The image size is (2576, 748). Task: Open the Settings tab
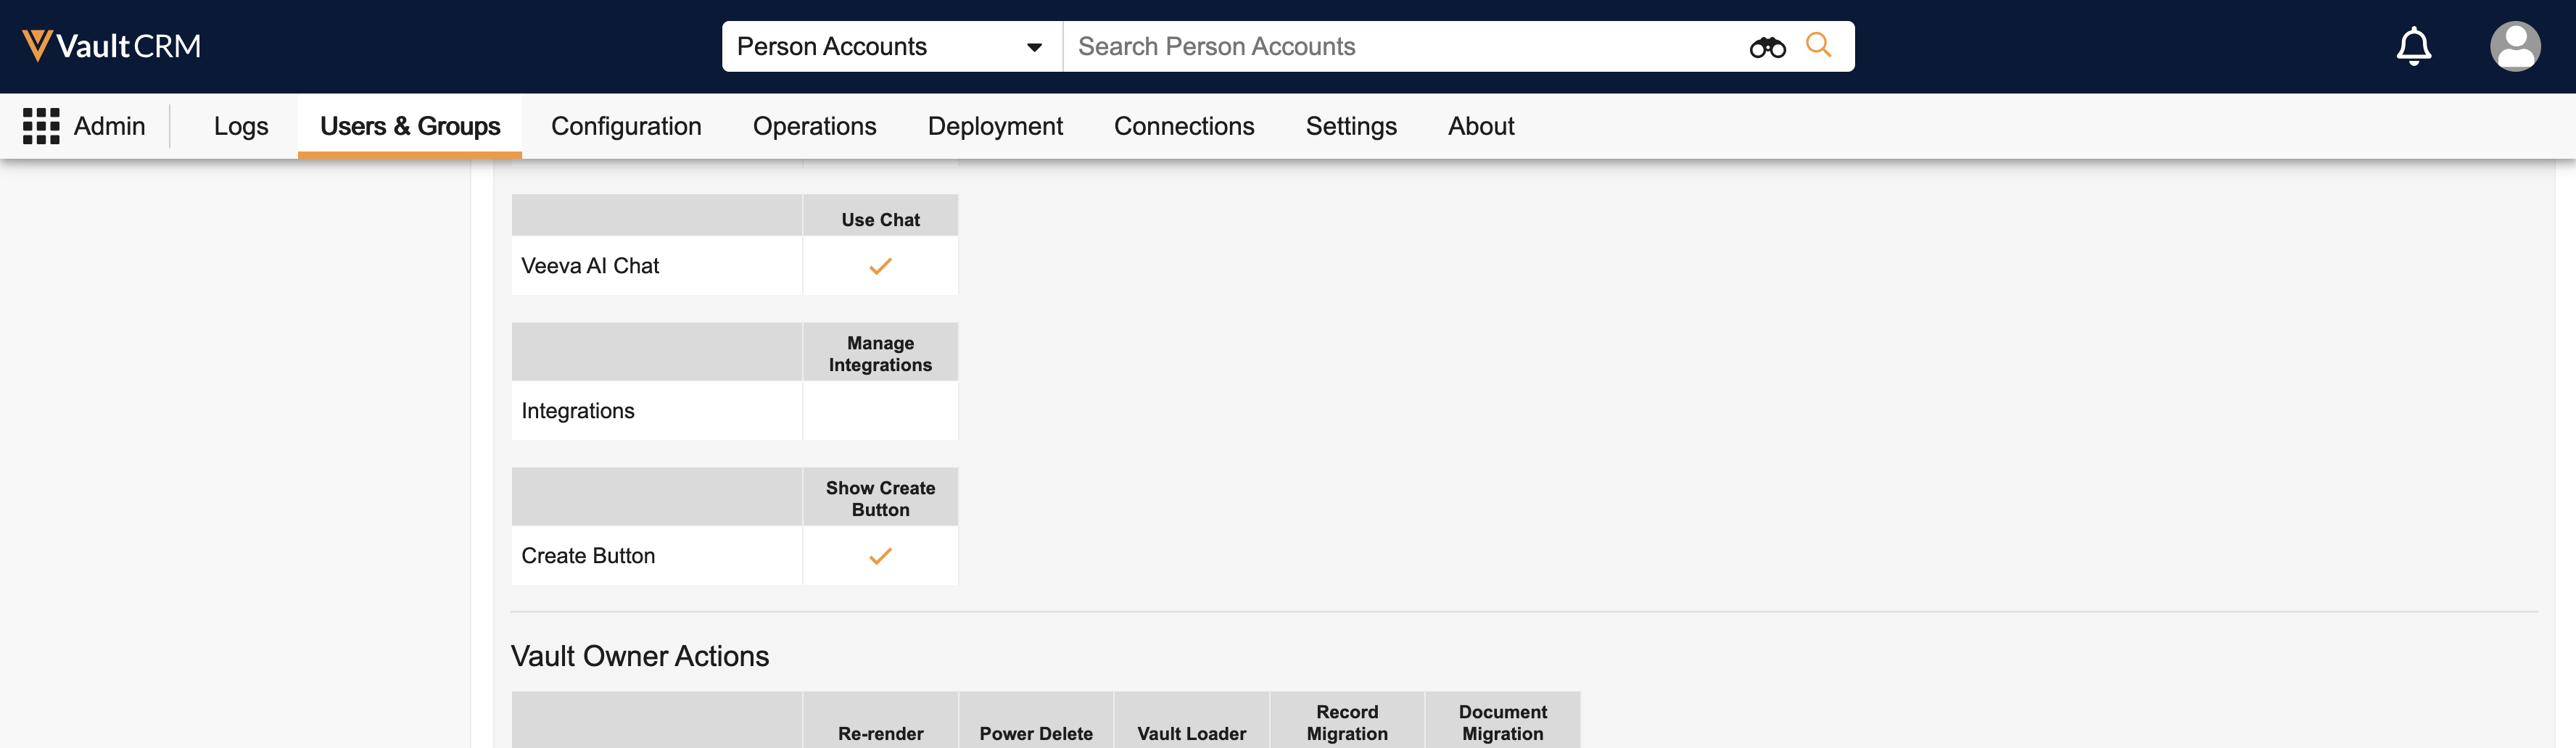tap(1351, 126)
